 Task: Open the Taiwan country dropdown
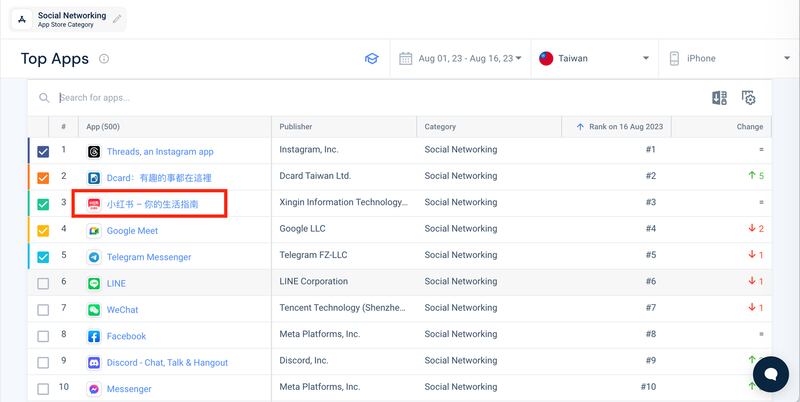pyautogui.click(x=594, y=59)
